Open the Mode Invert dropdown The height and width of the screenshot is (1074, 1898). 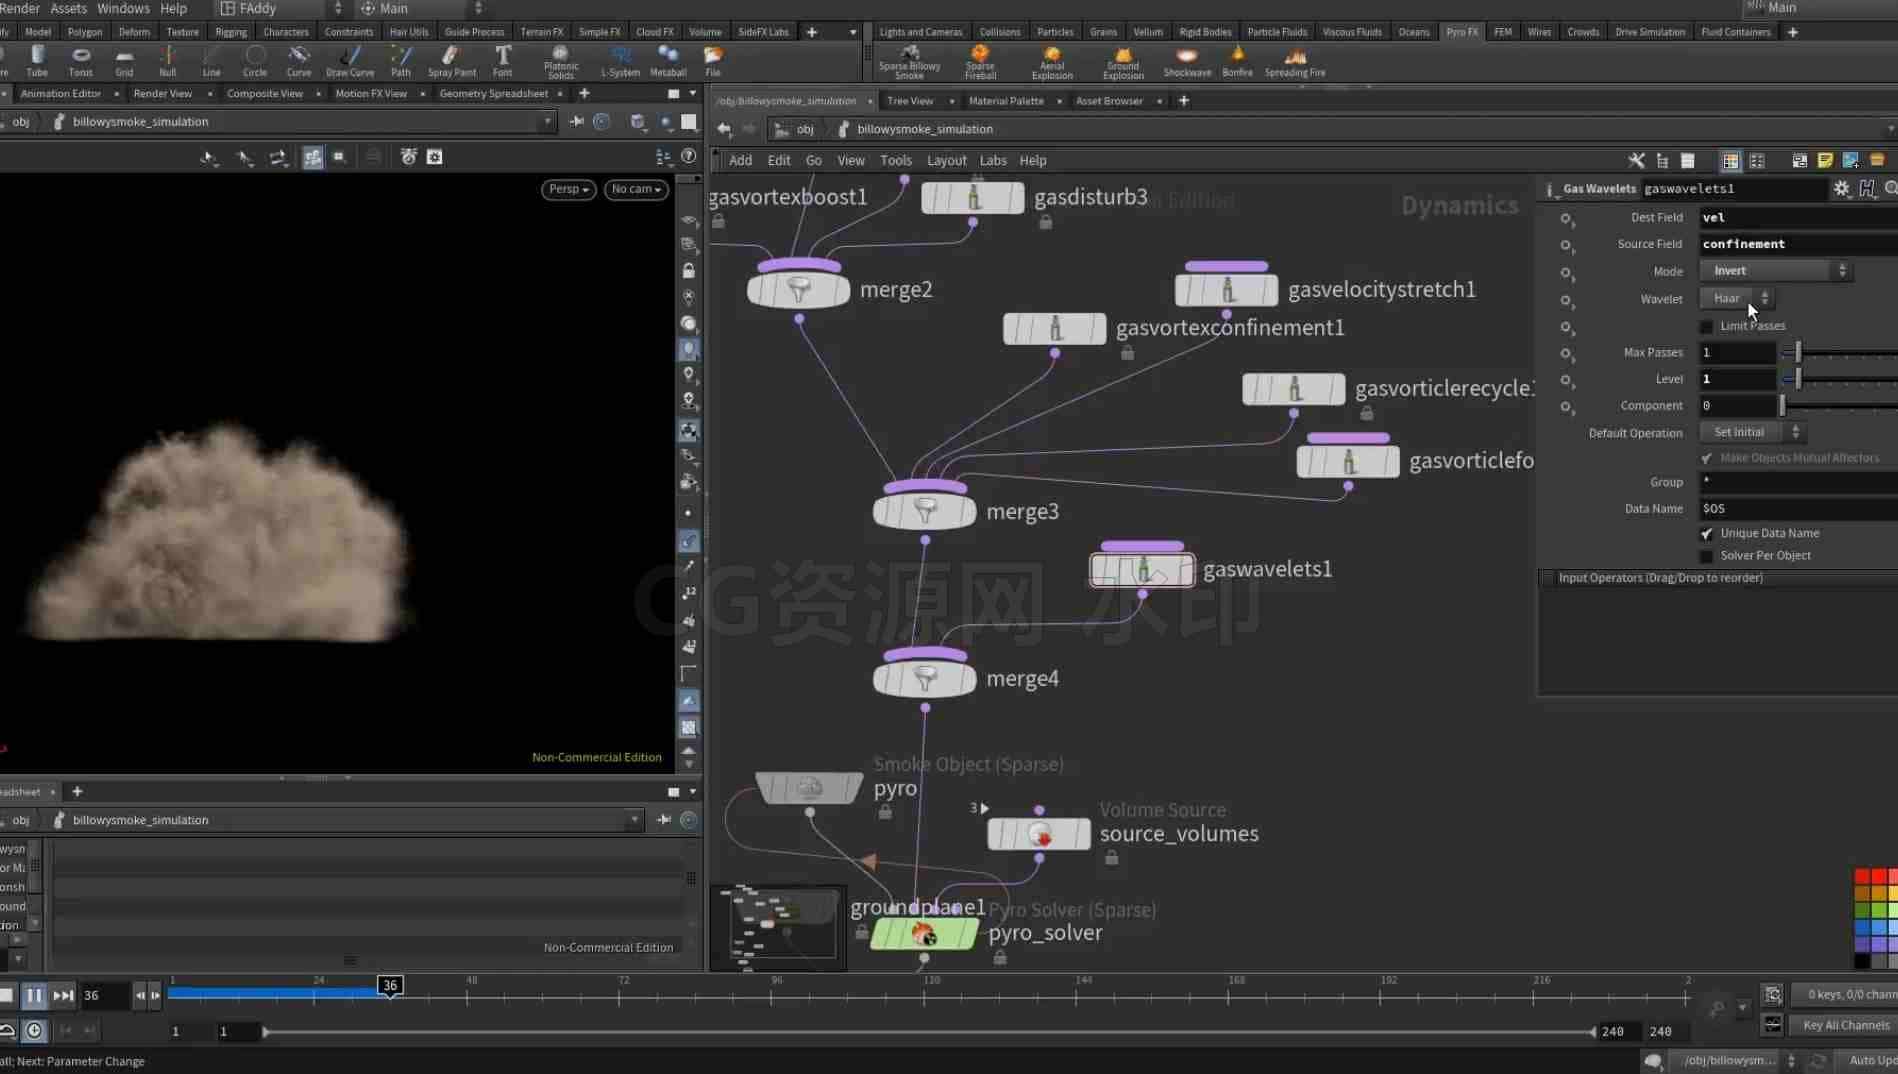coord(1777,271)
